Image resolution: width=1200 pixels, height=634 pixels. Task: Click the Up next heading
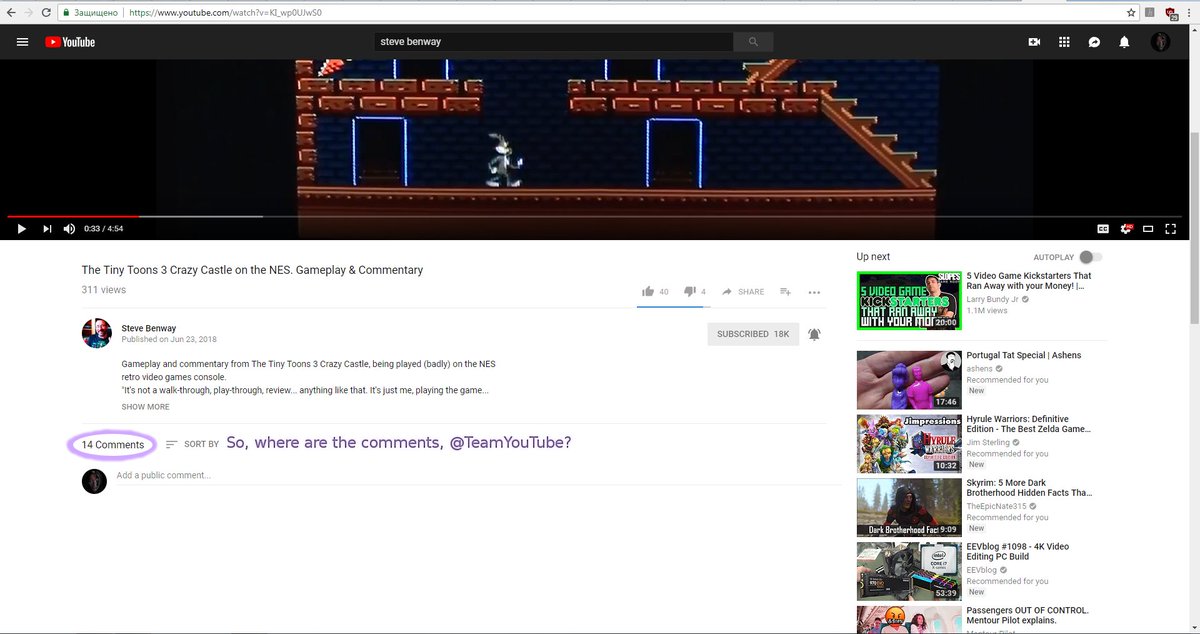click(873, 257)
